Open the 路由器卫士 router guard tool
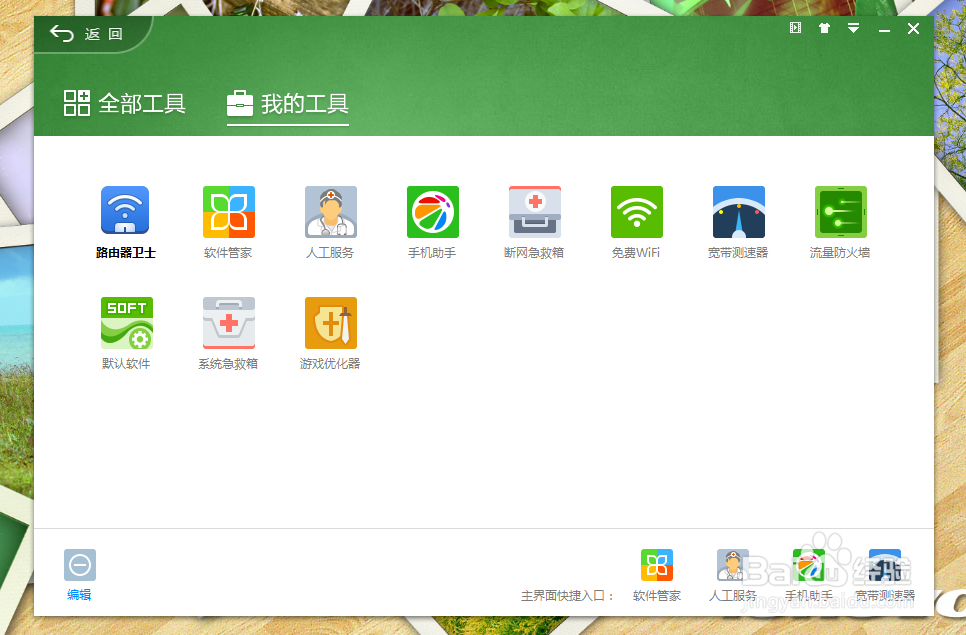 pyautogui.click(x=125, y=211)
